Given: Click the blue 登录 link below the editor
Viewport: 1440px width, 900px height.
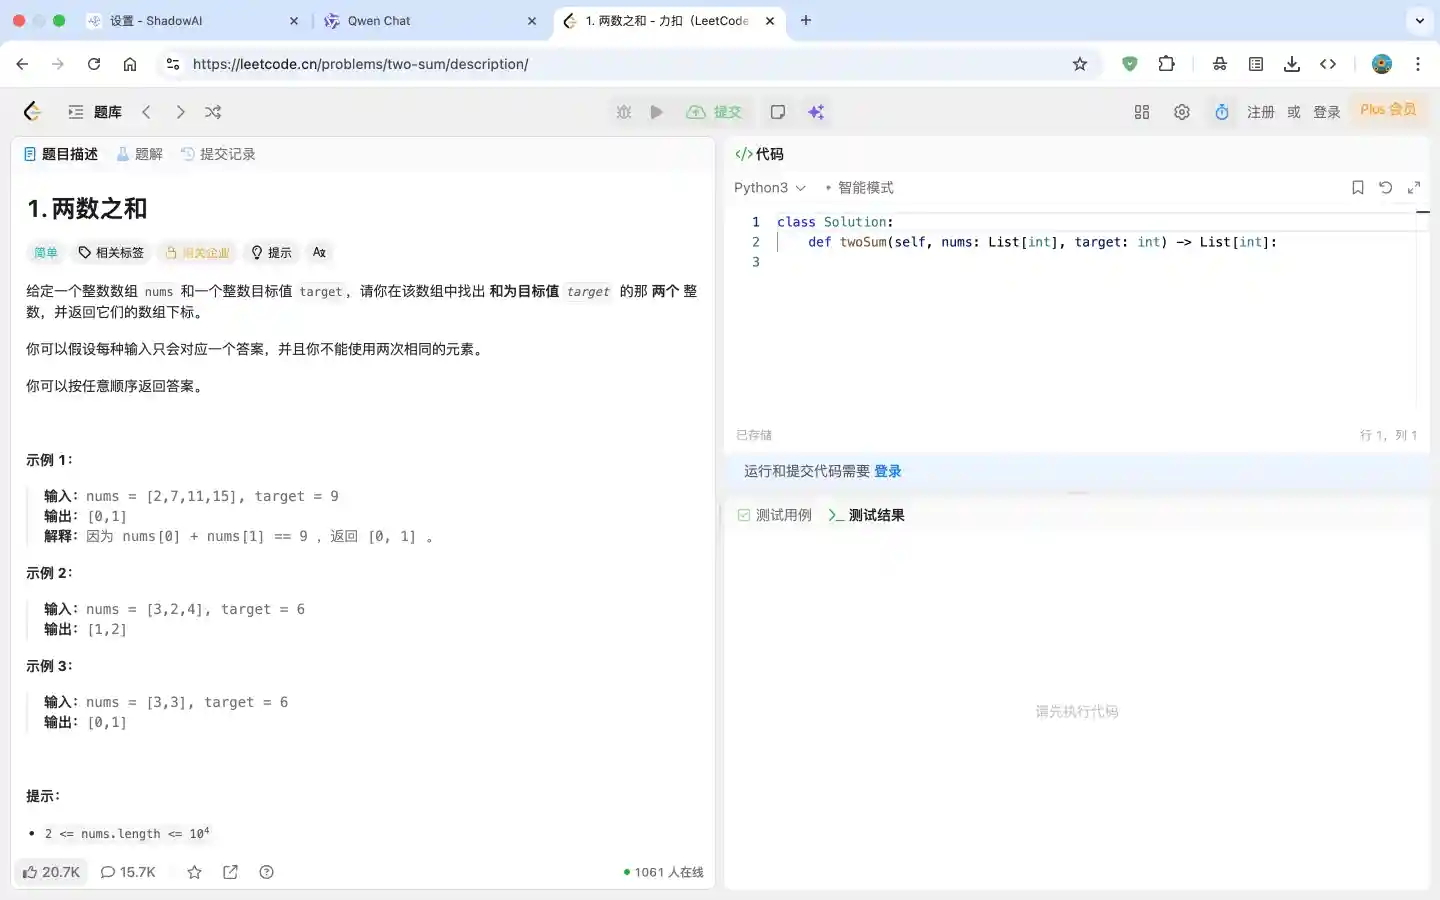Looking at the screenshot, I should pyautogui.click(x=888, y=471).
